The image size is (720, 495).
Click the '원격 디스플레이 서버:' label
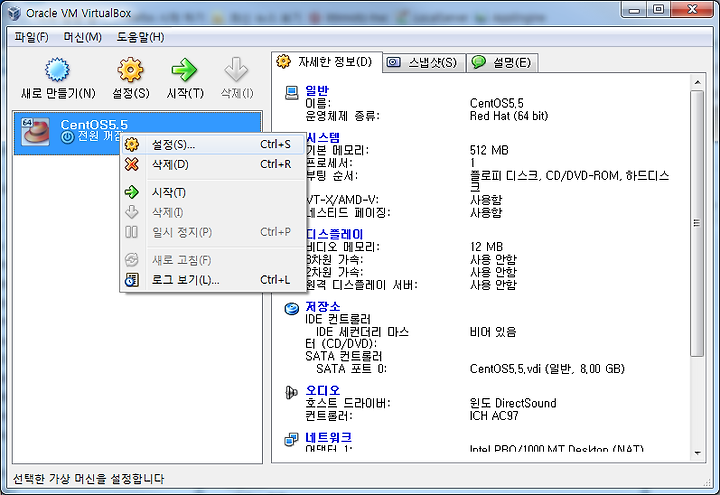(x=361, y=285)
